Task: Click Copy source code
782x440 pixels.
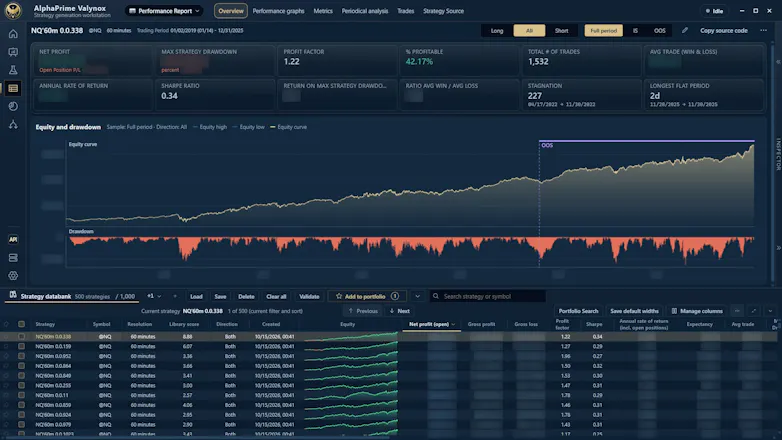Action: pos(724,30)
